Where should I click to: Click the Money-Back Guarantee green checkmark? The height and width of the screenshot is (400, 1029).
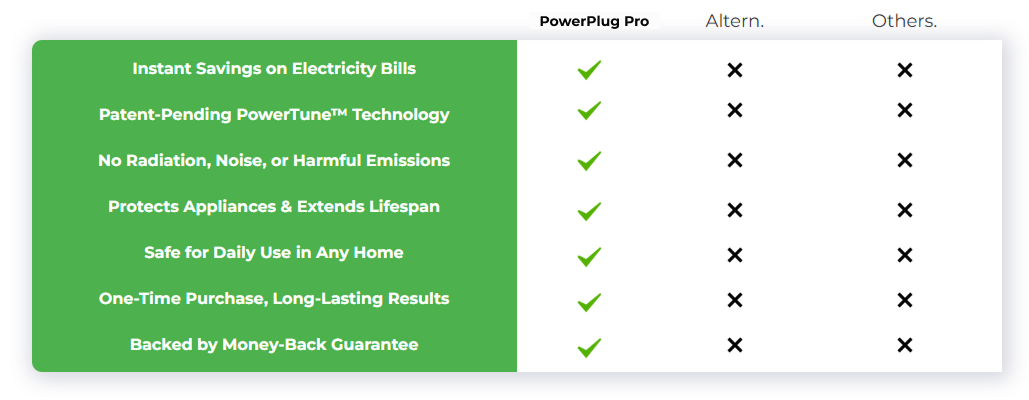click(589, 347)
